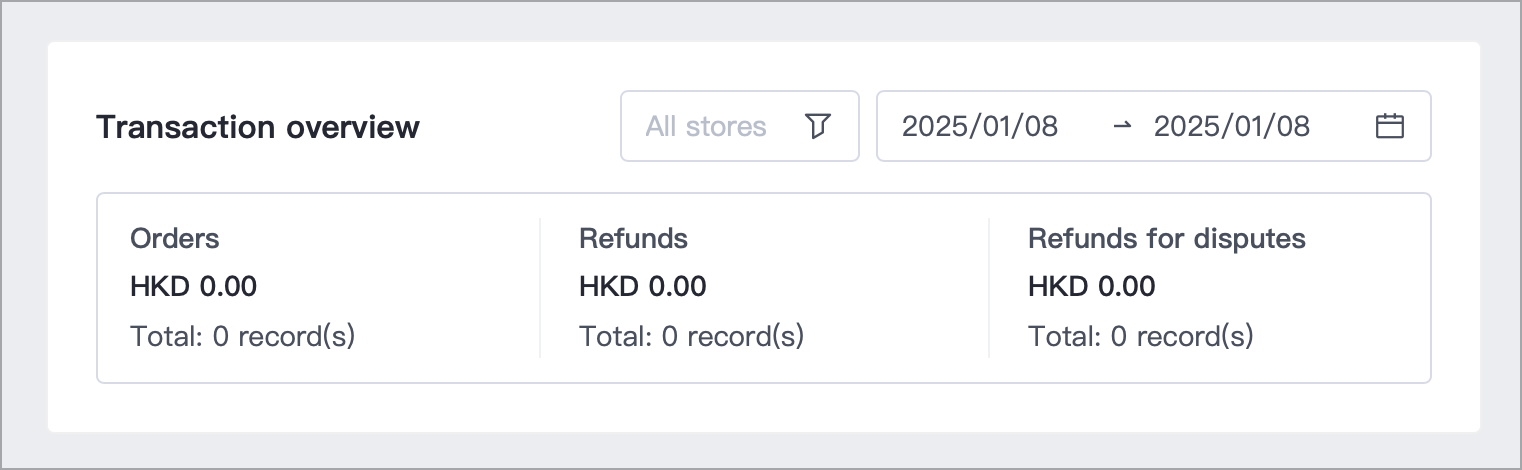1522x470 pixels.
Task: Click the Refunds HKD 0.00 amount
Action: (642, 287)
